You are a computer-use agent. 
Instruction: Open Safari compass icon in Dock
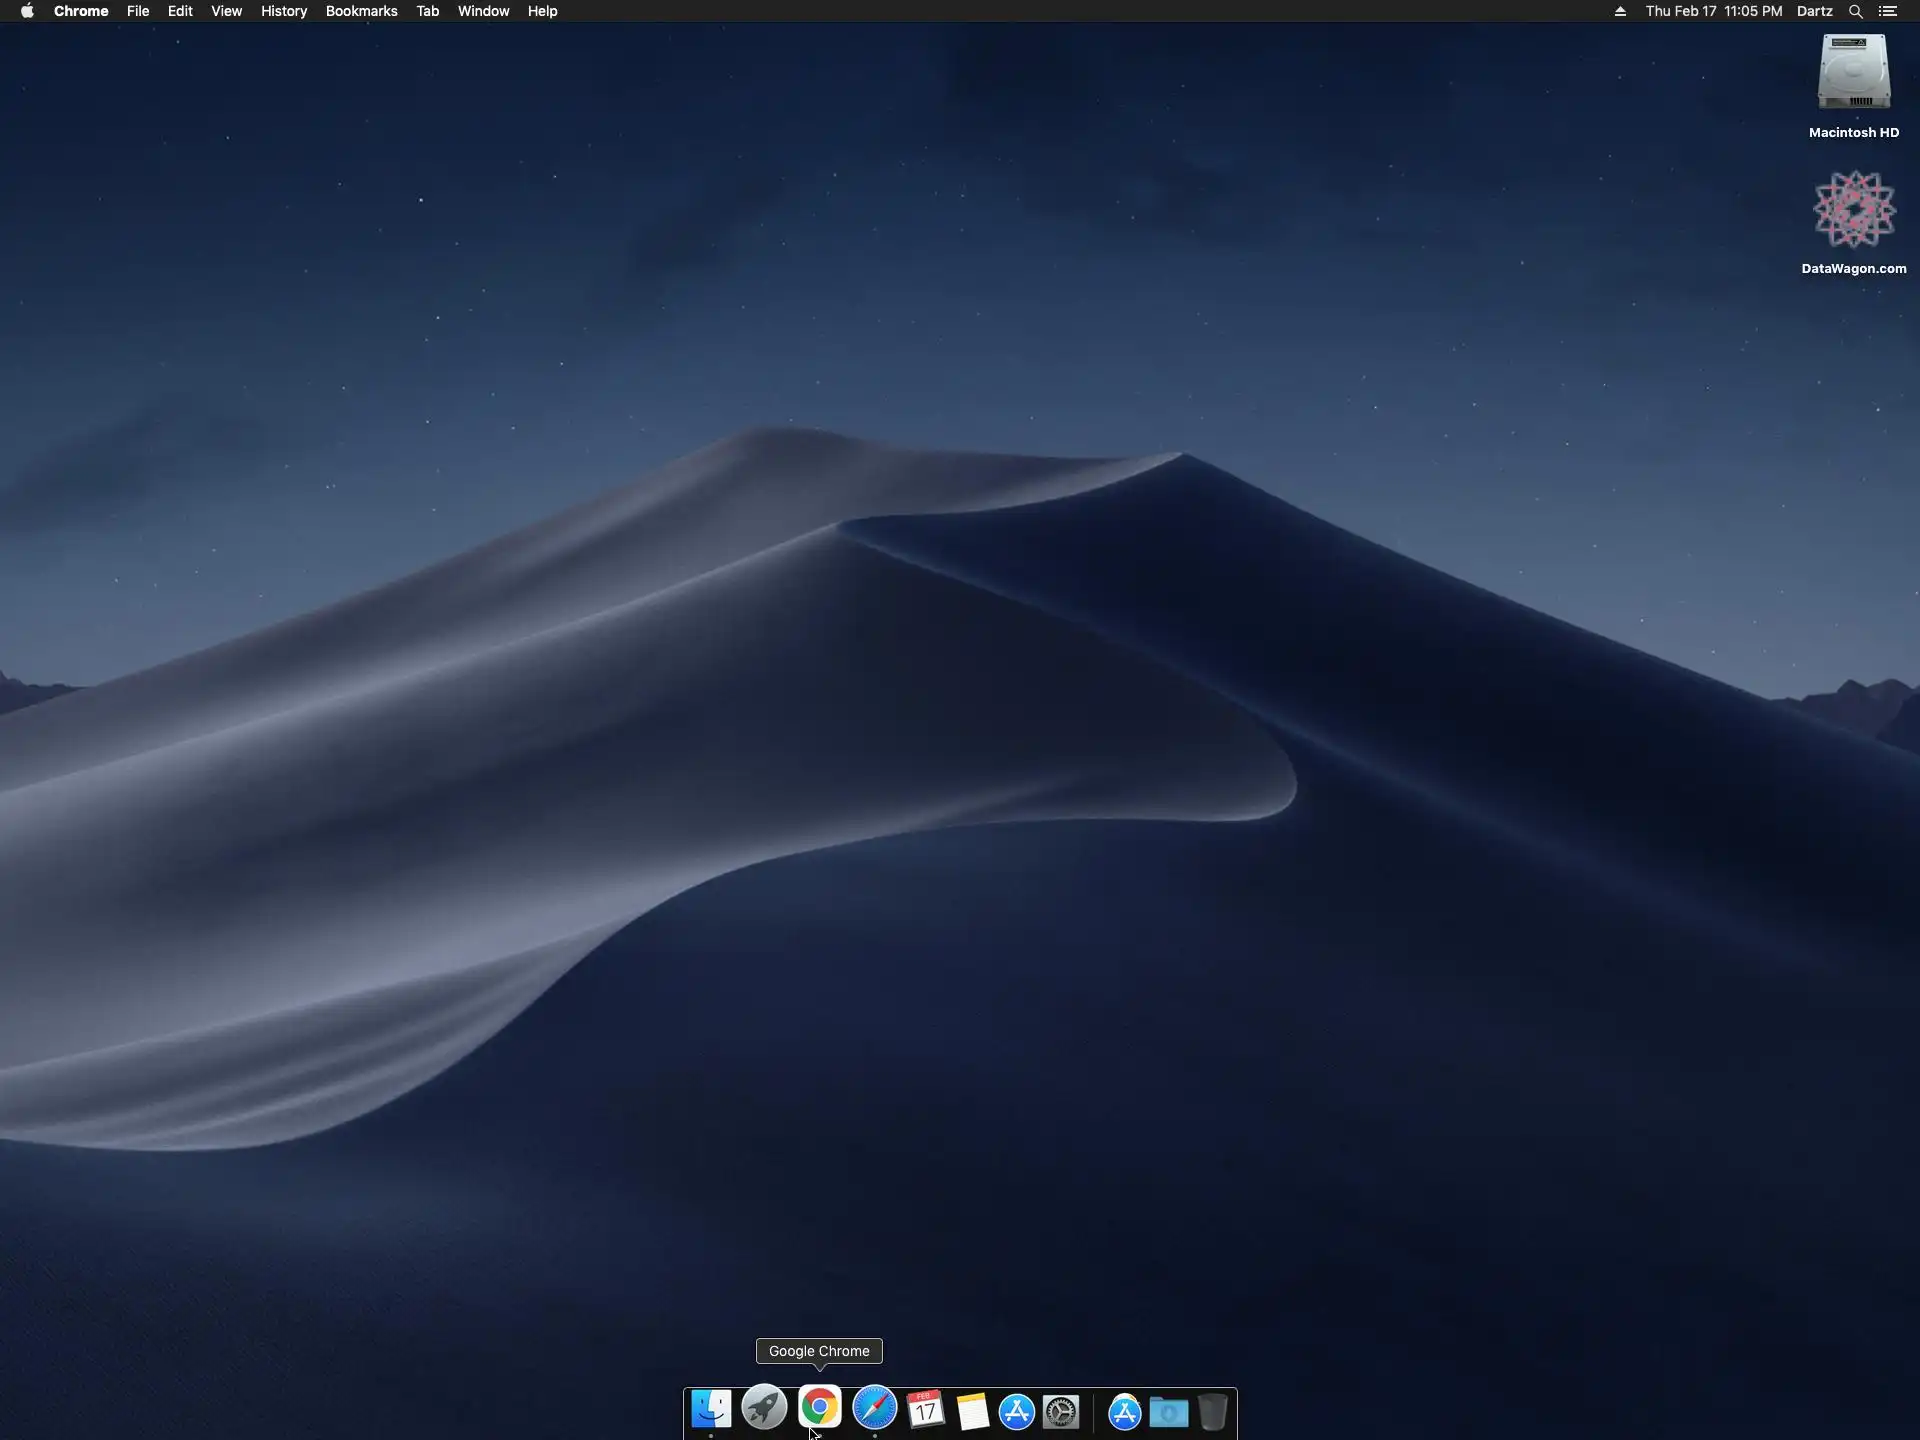[874, 1410]
